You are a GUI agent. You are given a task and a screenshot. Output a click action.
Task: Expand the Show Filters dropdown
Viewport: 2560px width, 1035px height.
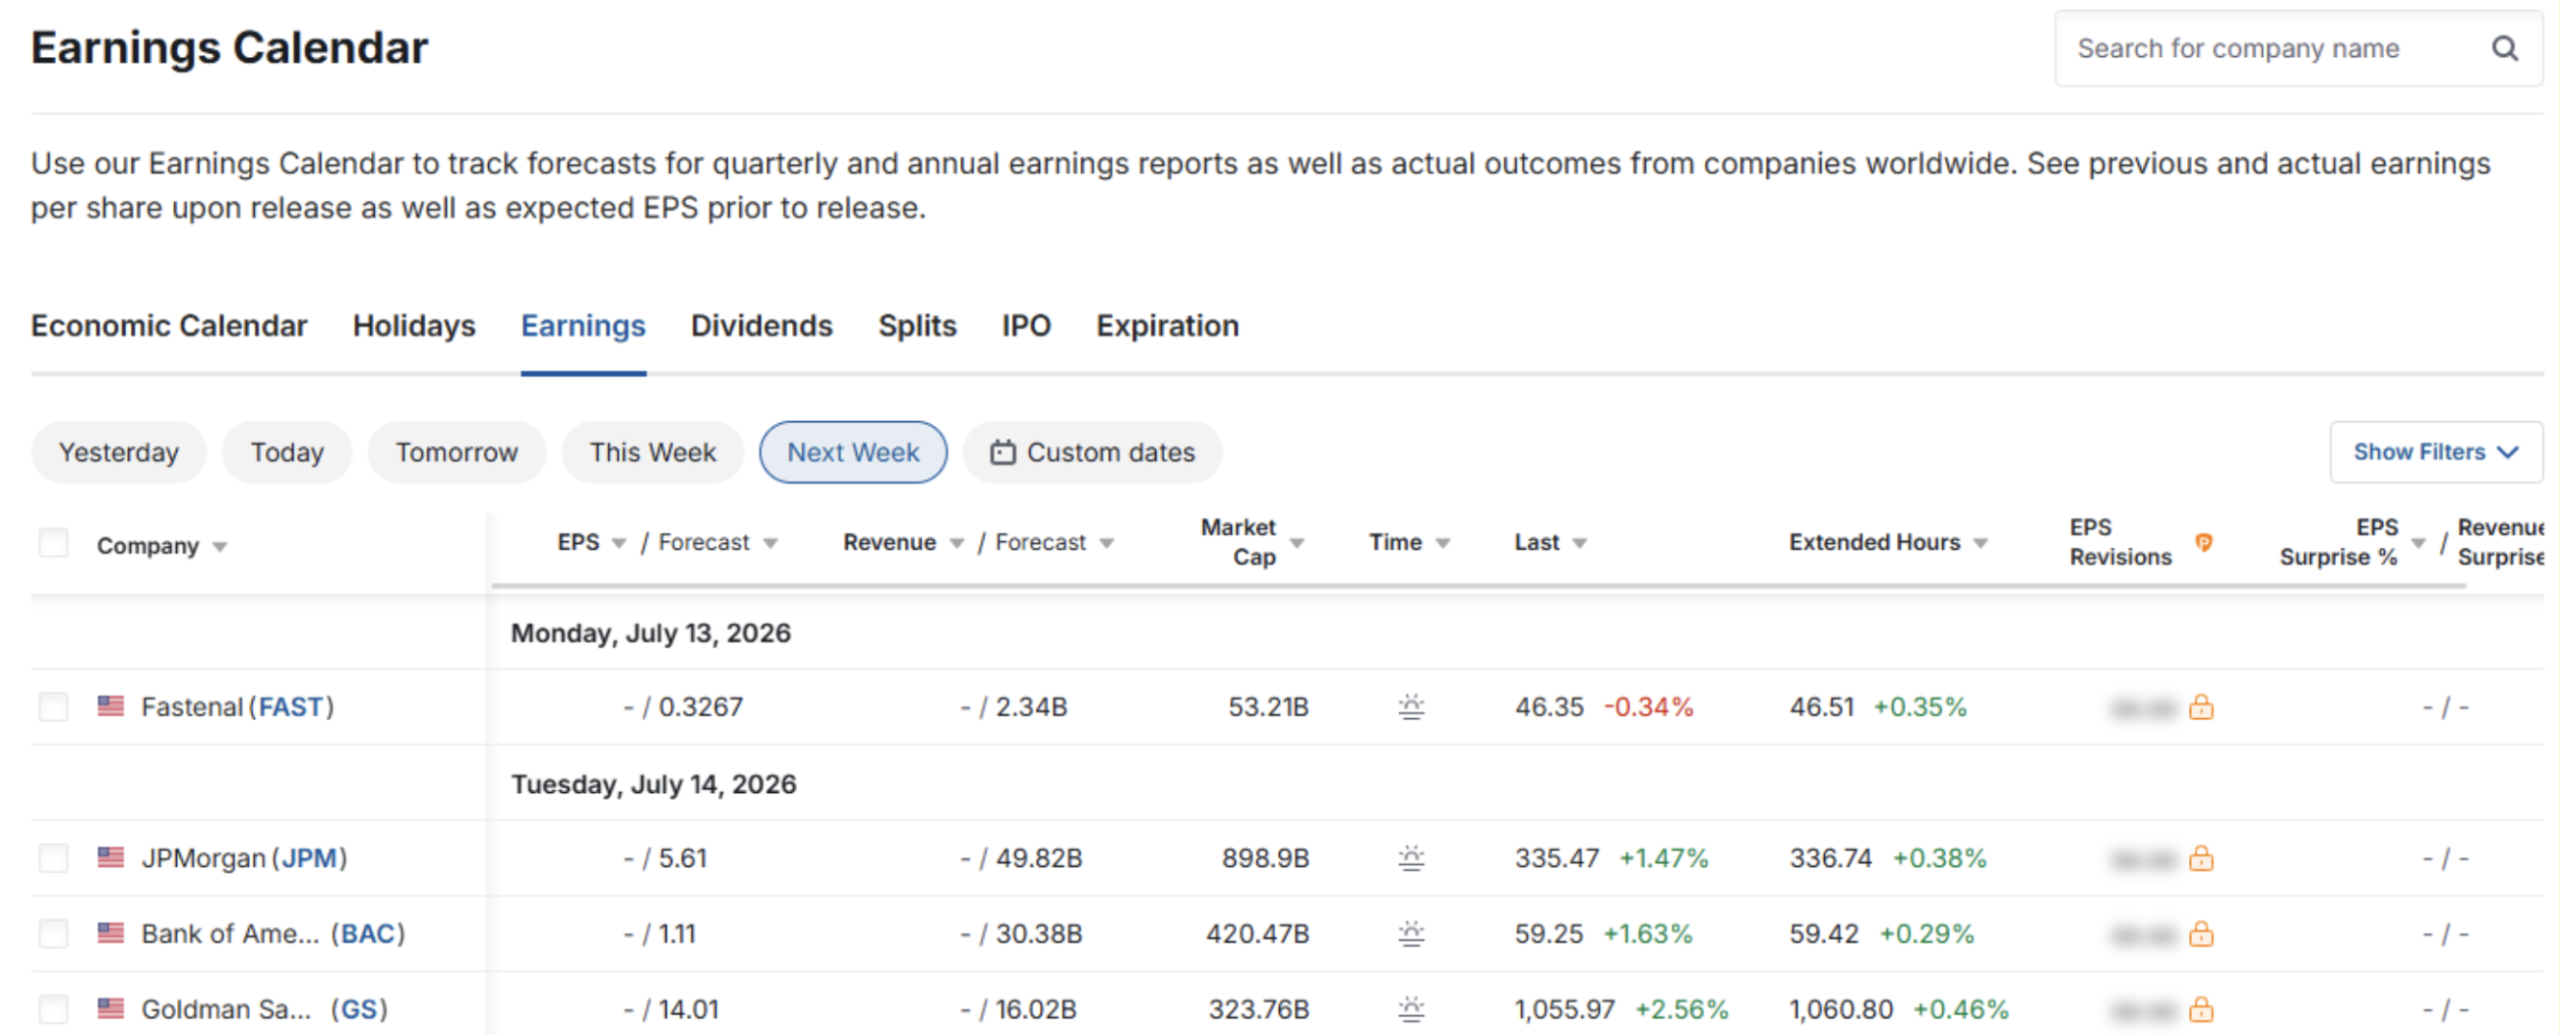click(x=2436, y=452)
